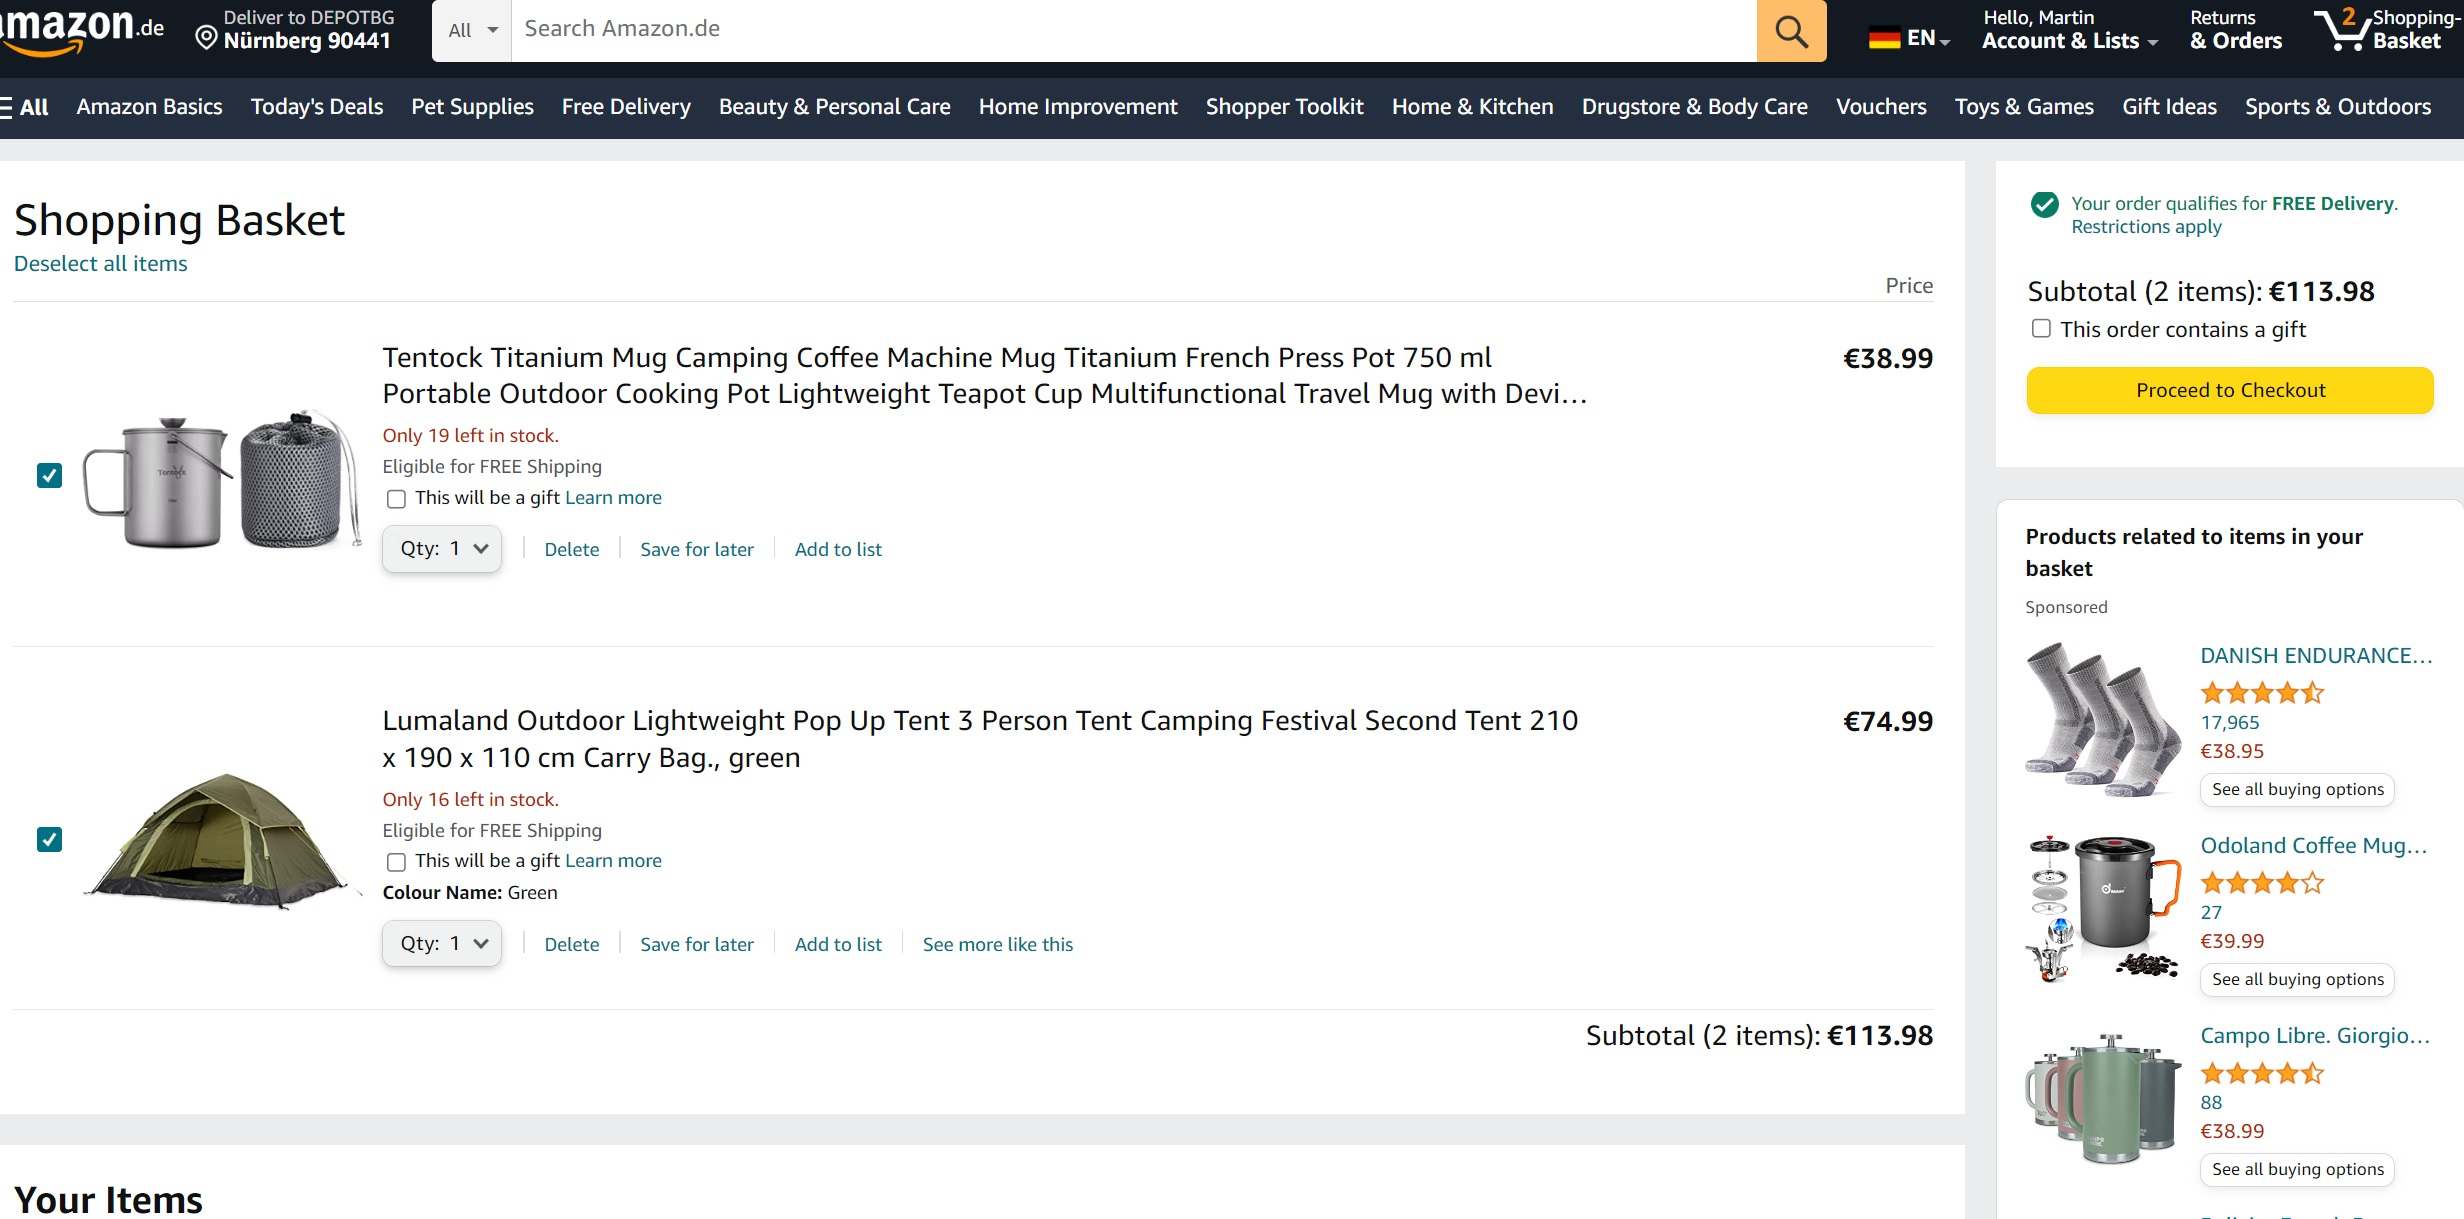Click Proceed to Checkout button
The image size is (2464, 1219).
(x=2230, y=390)
